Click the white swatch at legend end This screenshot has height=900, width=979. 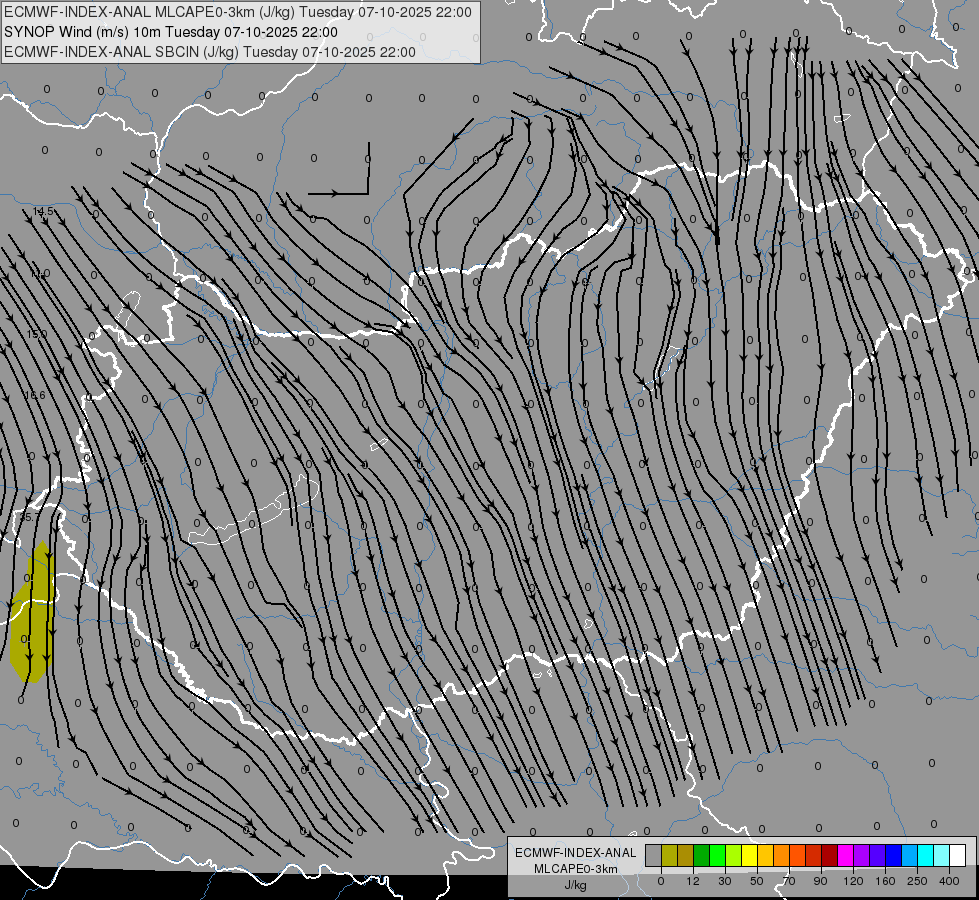(x=958, y=855)
